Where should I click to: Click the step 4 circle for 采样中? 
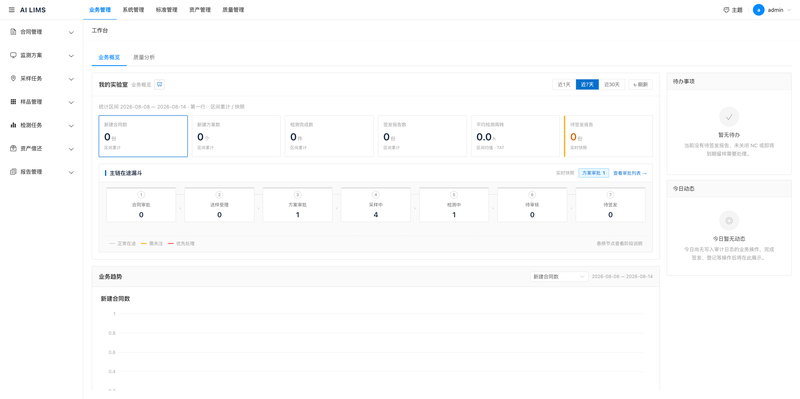click(x=376, y=195)
